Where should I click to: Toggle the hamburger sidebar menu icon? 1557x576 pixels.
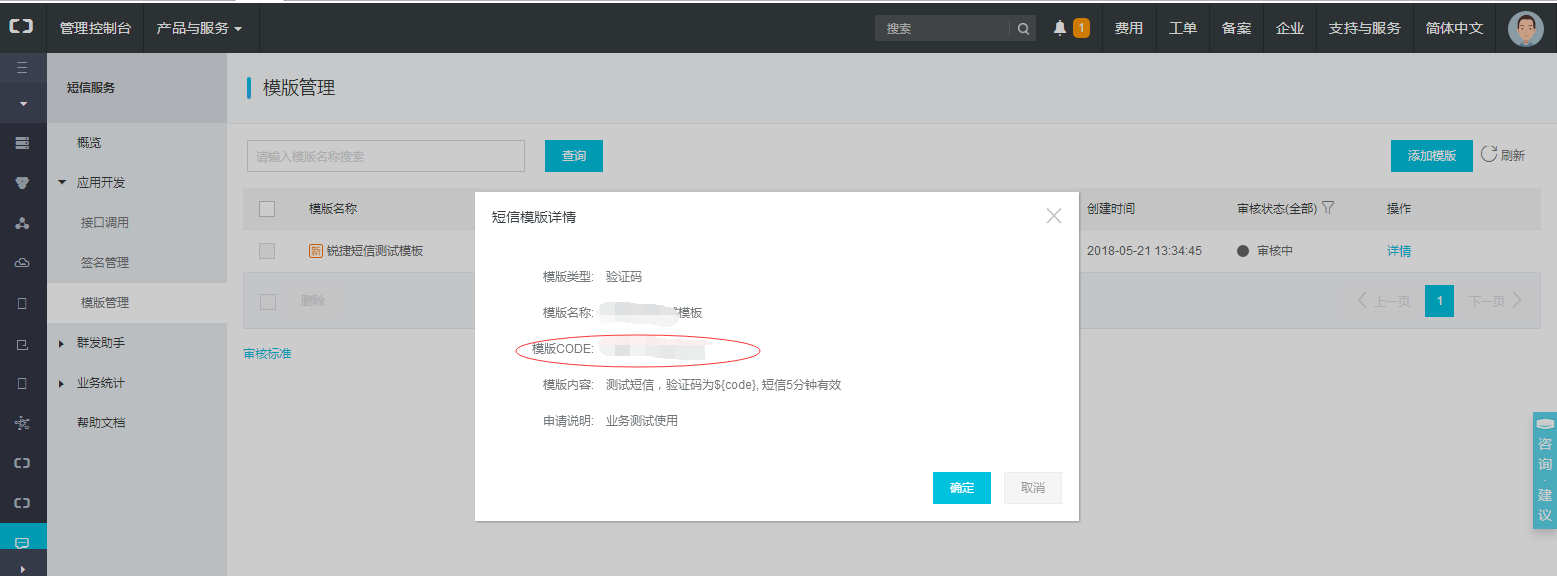pos(22,68)
